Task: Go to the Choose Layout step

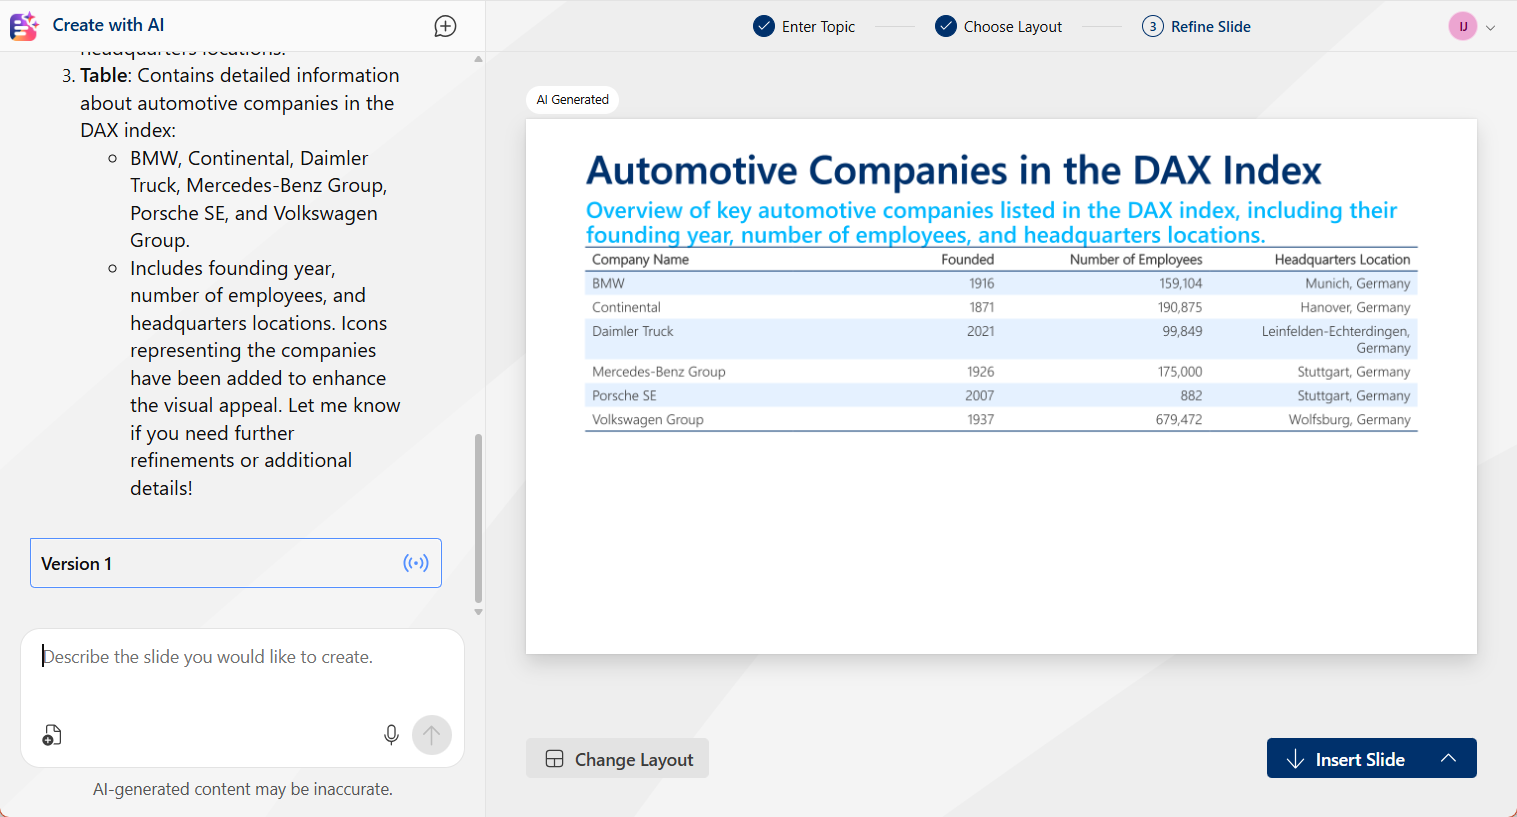Action: (998, 26)
